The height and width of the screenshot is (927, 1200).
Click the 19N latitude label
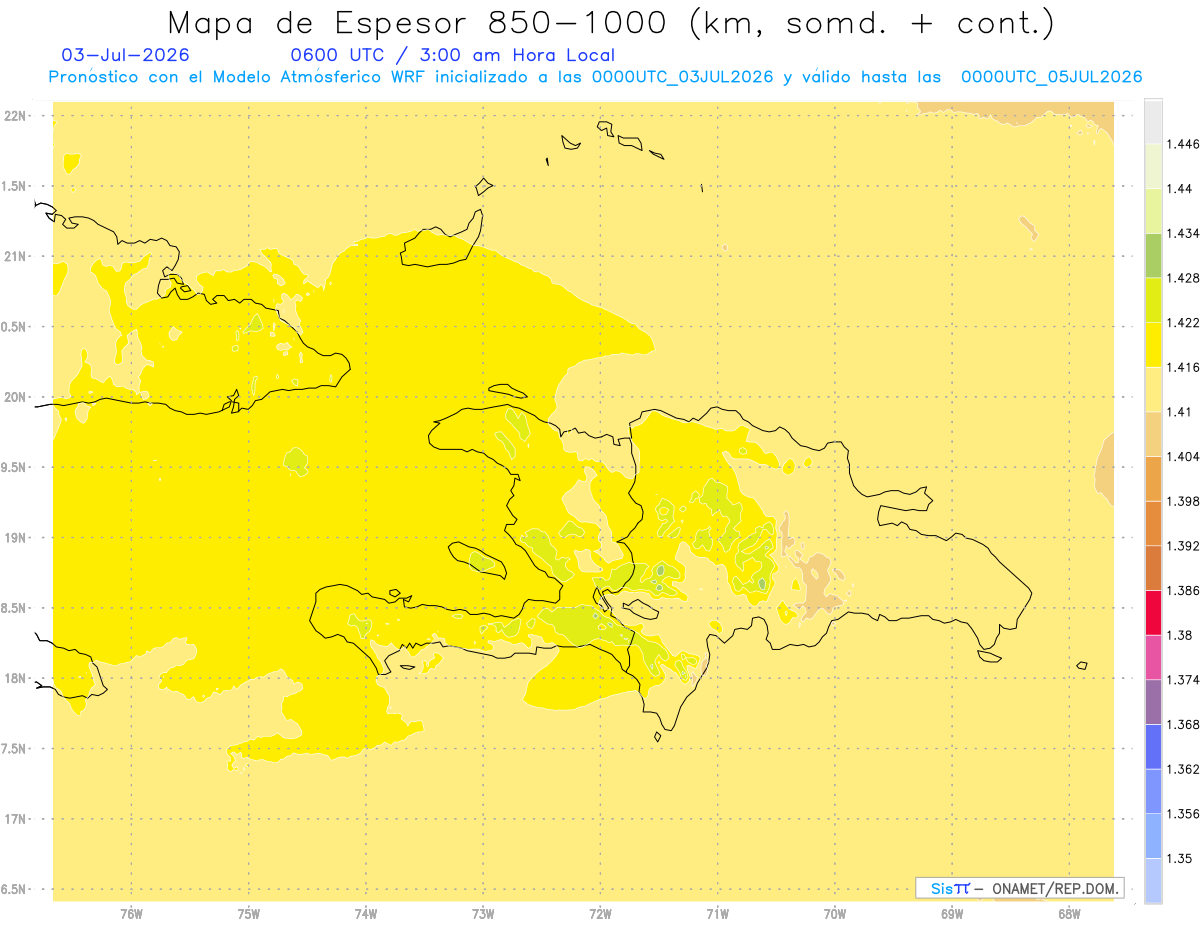click(x=15, y=538)
